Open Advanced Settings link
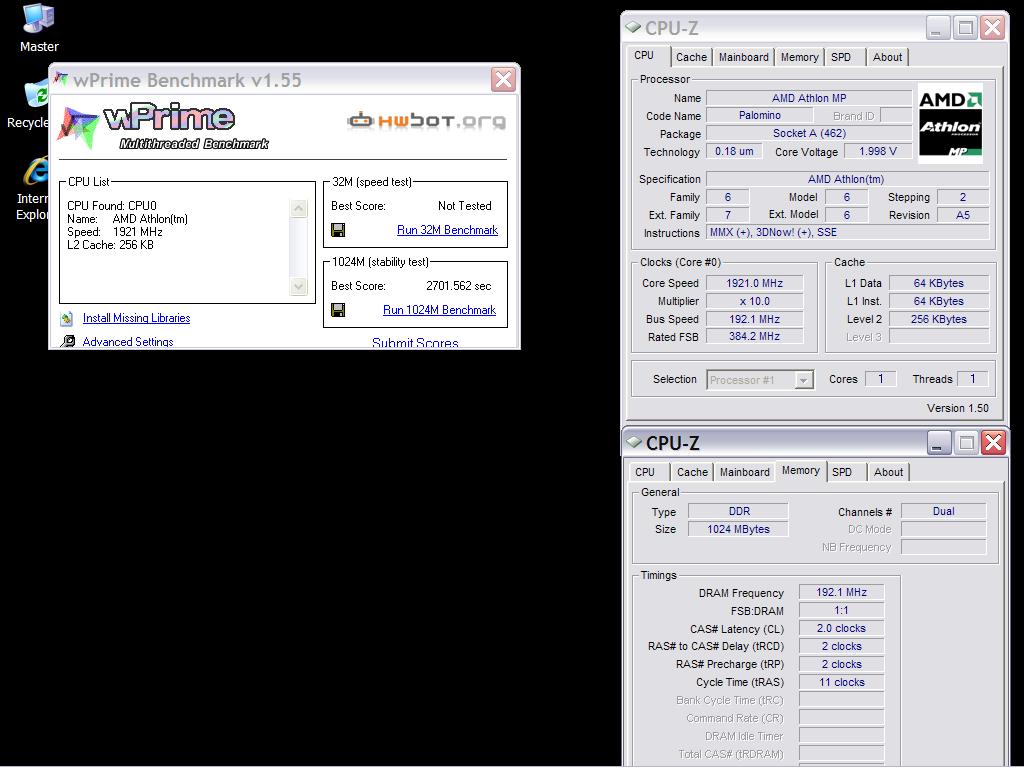The width and height of the screenshot is (1024, 768). 128,342
